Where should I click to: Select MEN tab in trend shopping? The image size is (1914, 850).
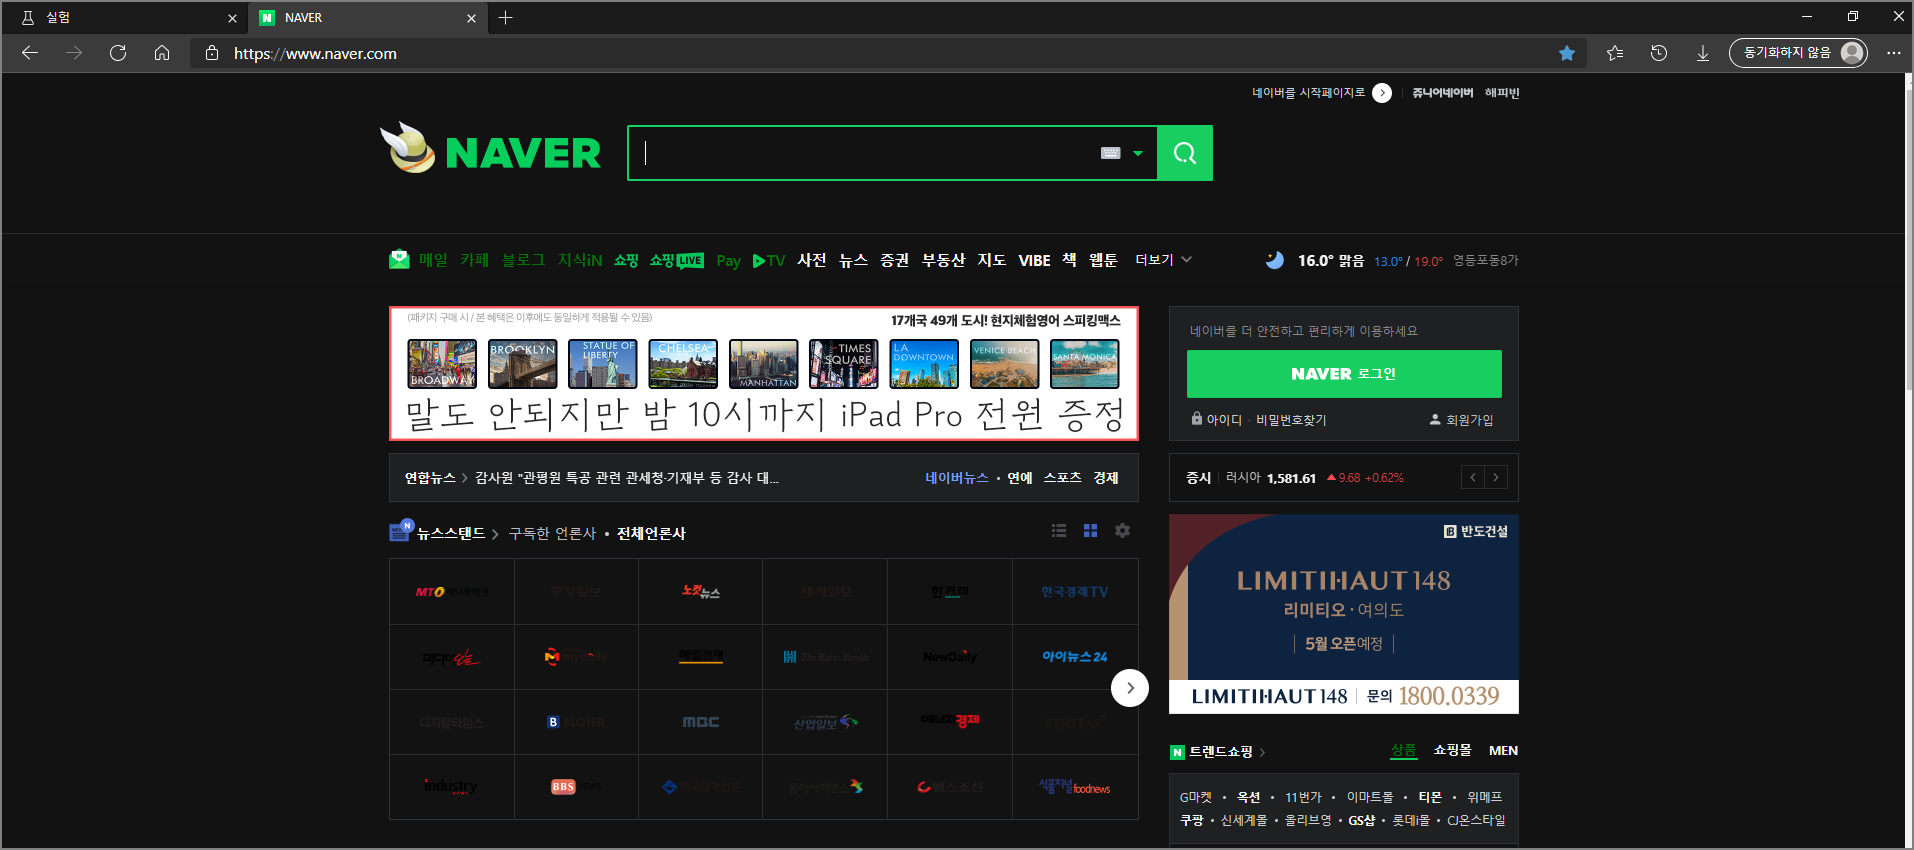pyautogui.click(x=1503, y=750)
